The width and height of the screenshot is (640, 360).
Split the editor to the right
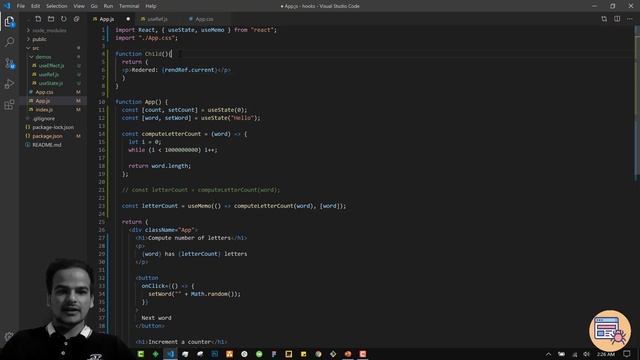[x=617, y=19]
